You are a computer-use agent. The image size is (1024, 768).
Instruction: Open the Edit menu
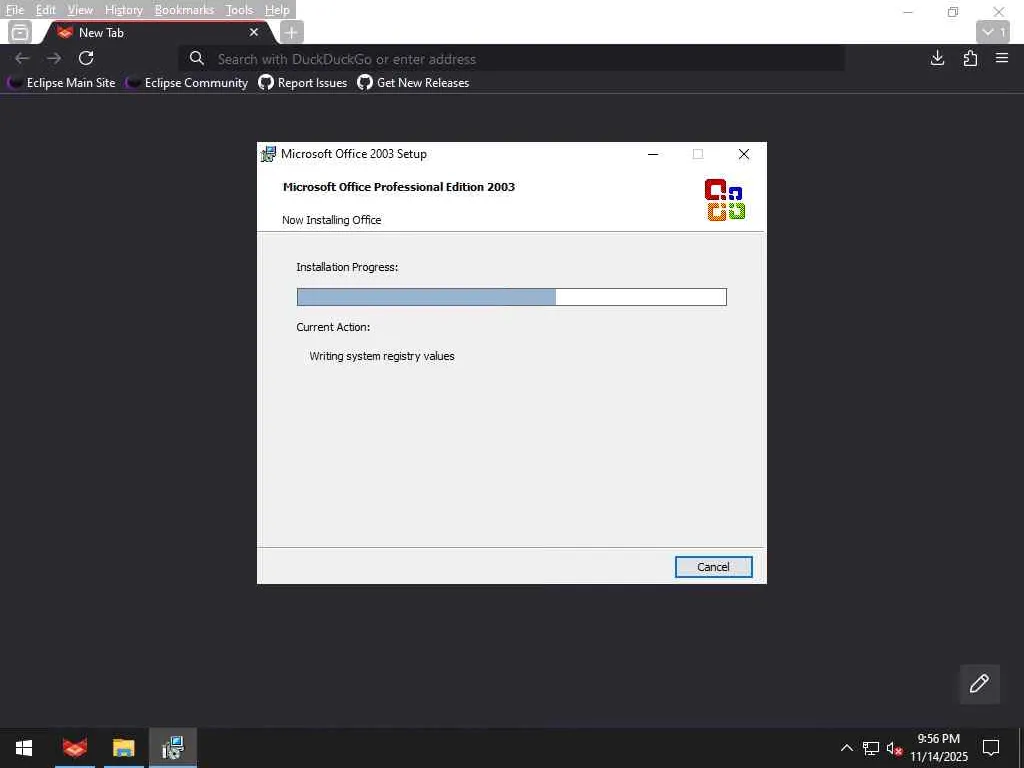46,10
